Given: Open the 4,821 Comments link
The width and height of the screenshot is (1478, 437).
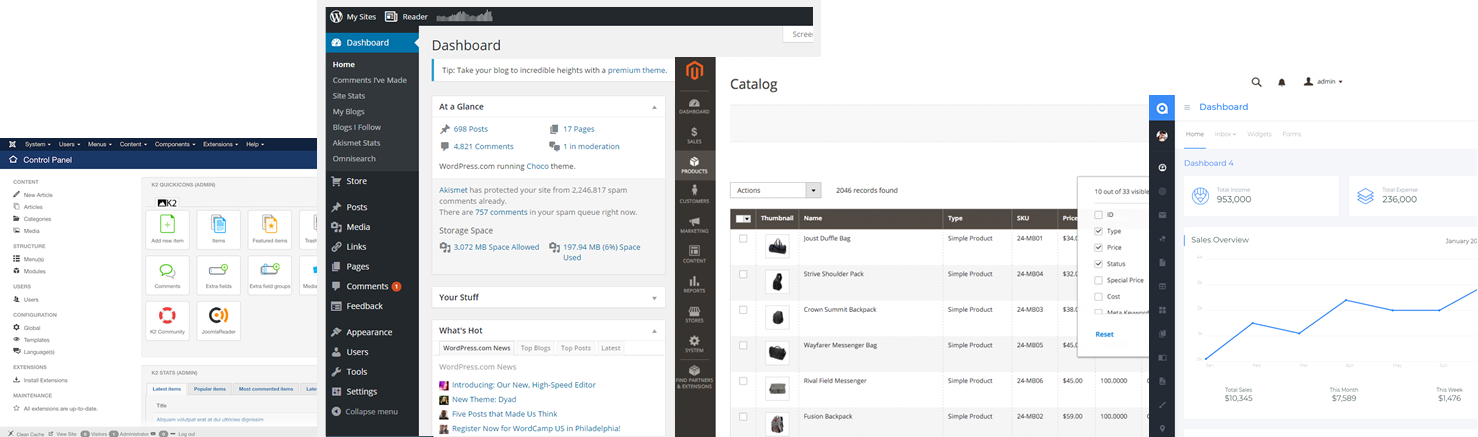Looking at the screenshot, I should (483, 147).
